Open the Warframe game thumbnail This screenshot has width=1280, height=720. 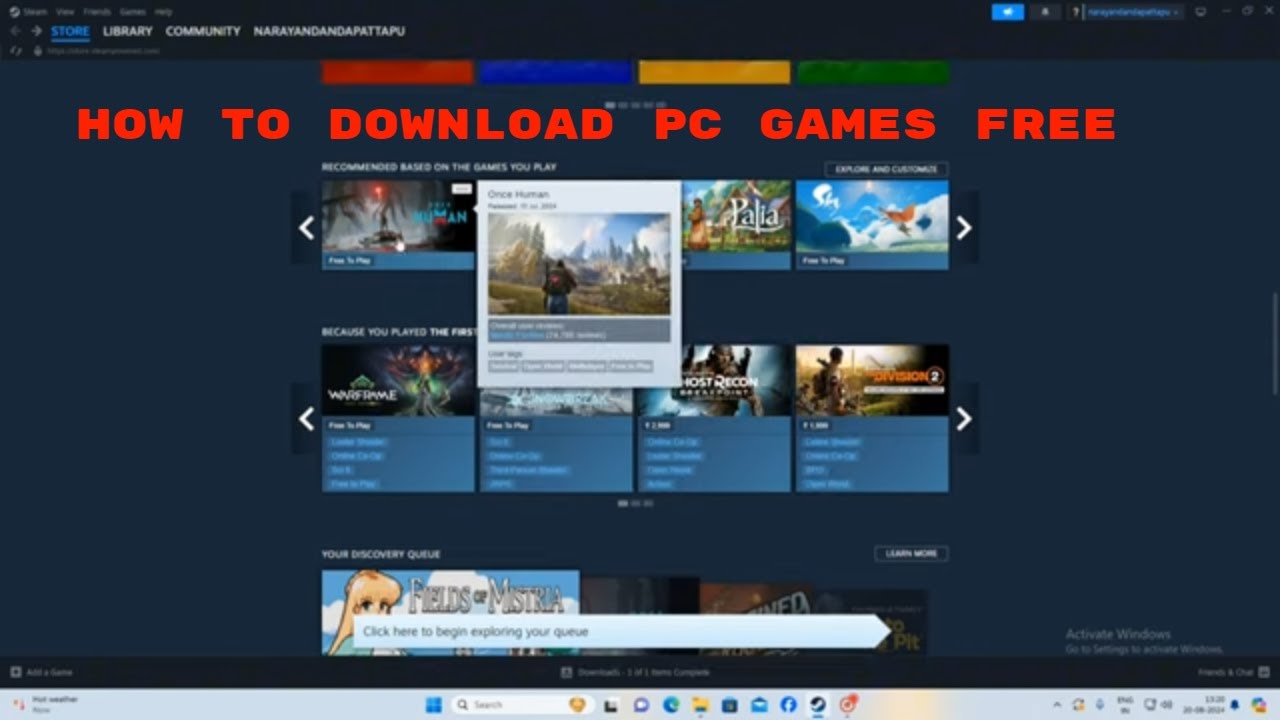pos(398,380)
